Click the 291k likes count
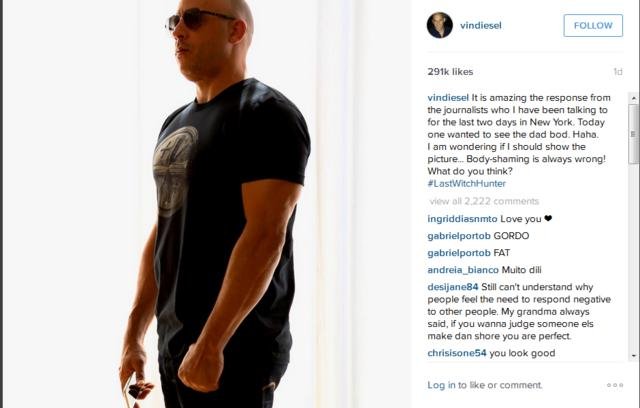 [x=450, y=72]
